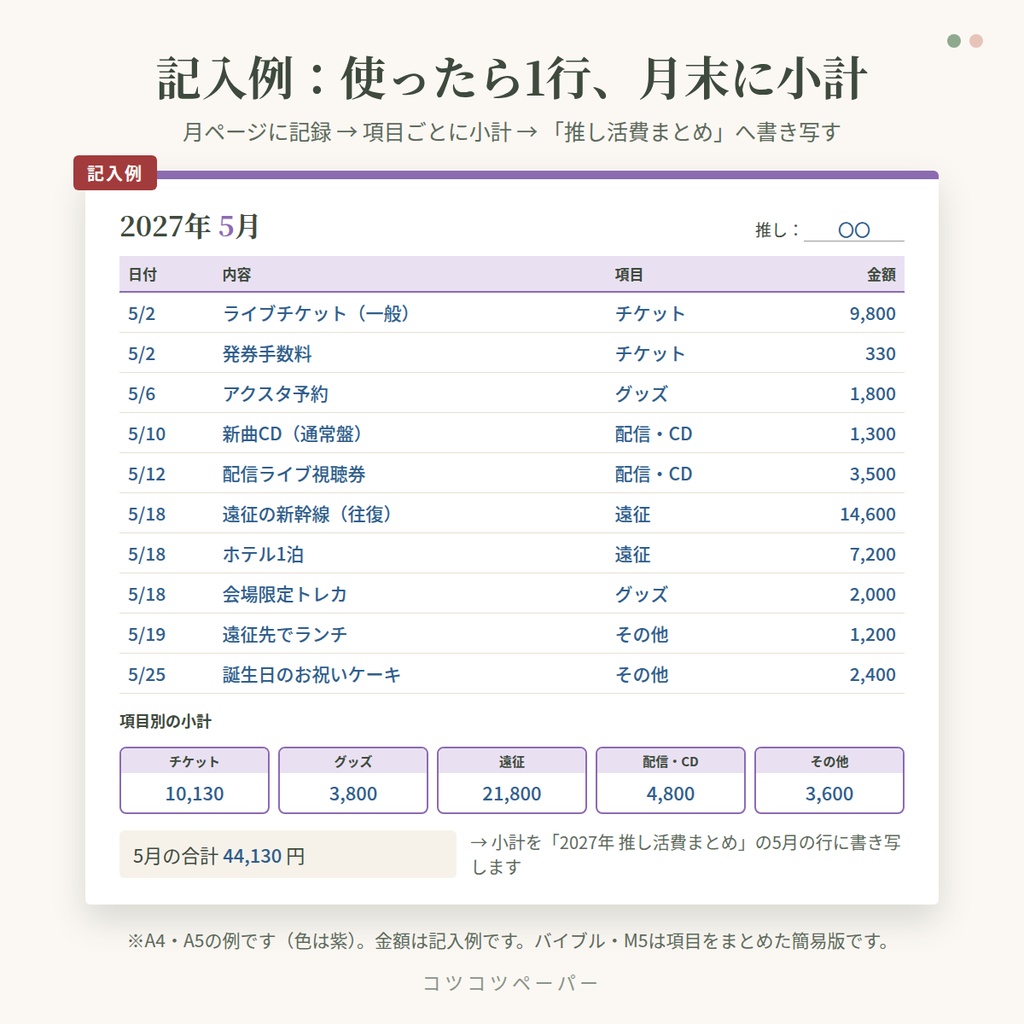Click the main title 記入例：使ったら1行、月末に小計
1024x1024 pixels.
512,79
